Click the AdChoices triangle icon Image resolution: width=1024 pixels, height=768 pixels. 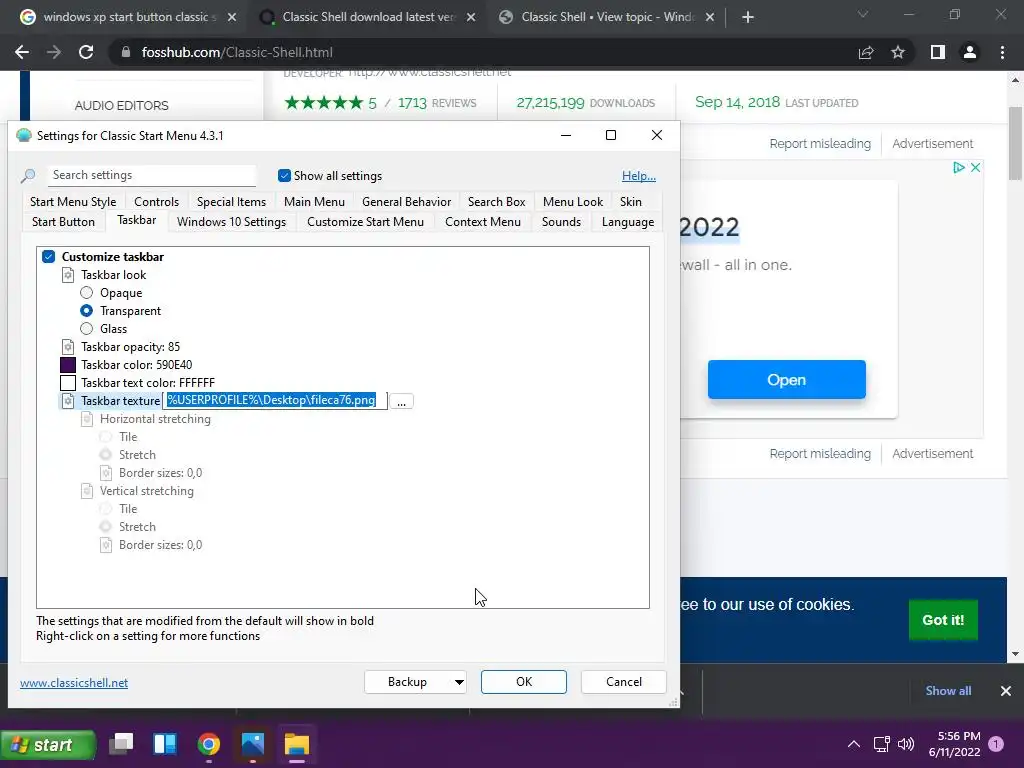point(959,168)
